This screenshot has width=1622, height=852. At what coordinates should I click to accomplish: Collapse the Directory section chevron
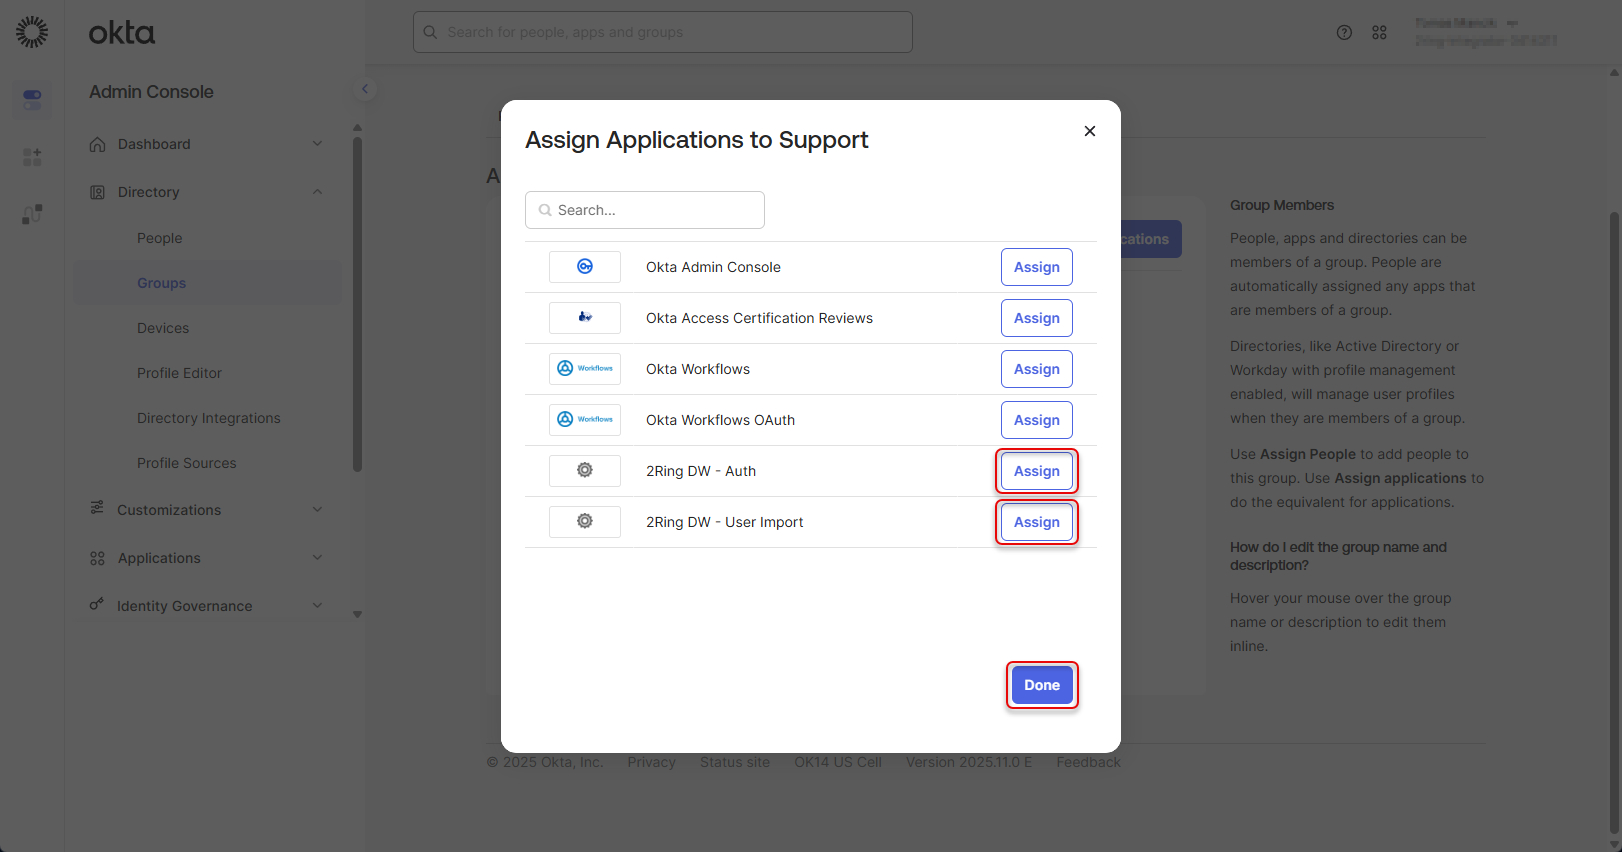317,192
